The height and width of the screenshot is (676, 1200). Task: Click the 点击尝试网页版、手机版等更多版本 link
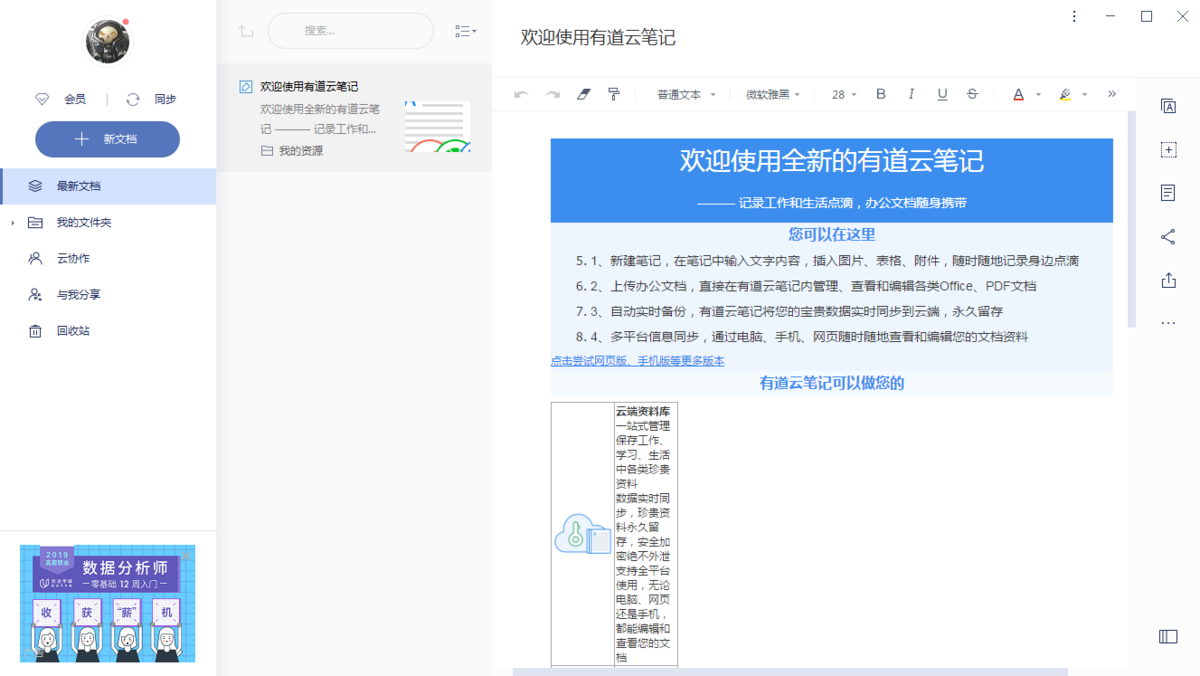coord(637,361)
